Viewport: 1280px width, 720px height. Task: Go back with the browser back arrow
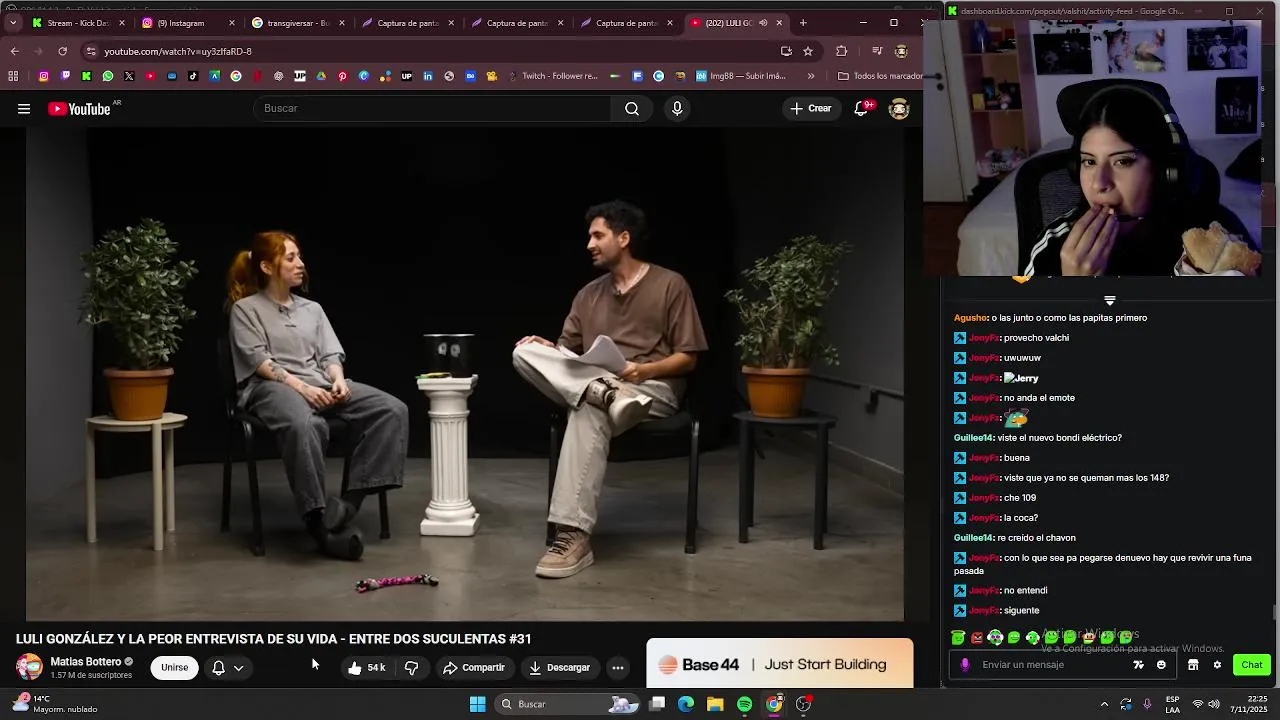point(14,51)
